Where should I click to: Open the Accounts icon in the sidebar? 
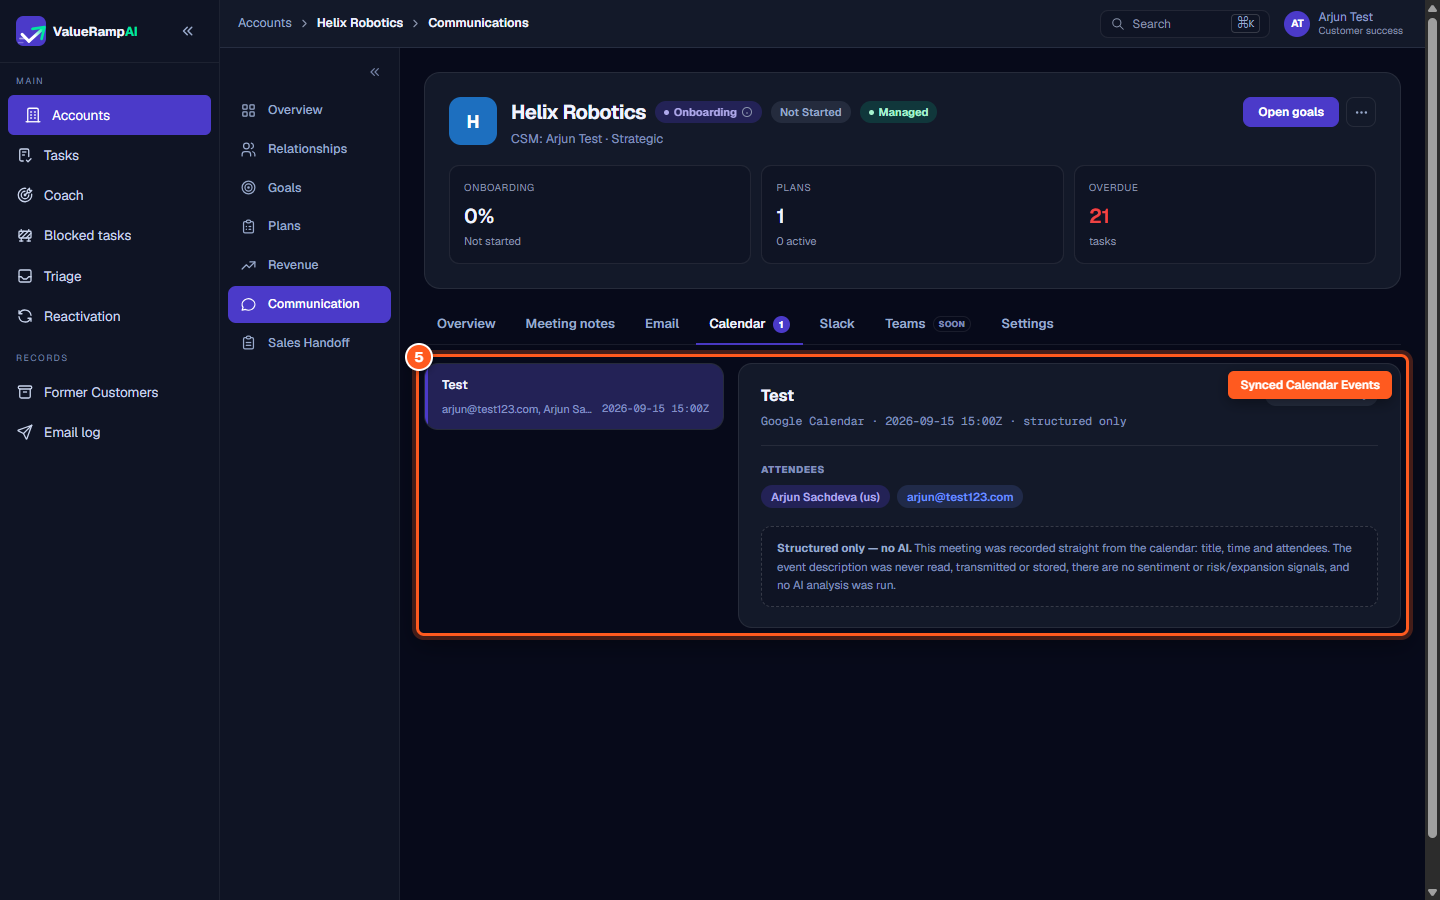[33, 115]
